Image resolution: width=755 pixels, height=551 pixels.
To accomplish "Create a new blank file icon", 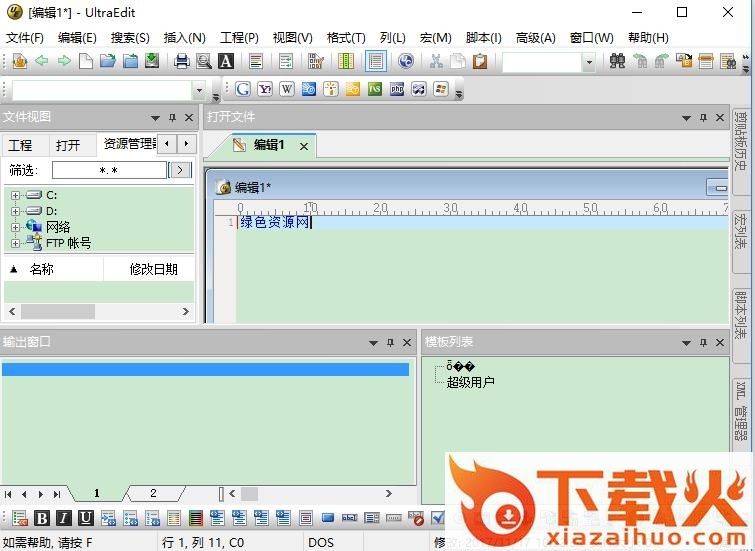I will [x=86, y=61].
